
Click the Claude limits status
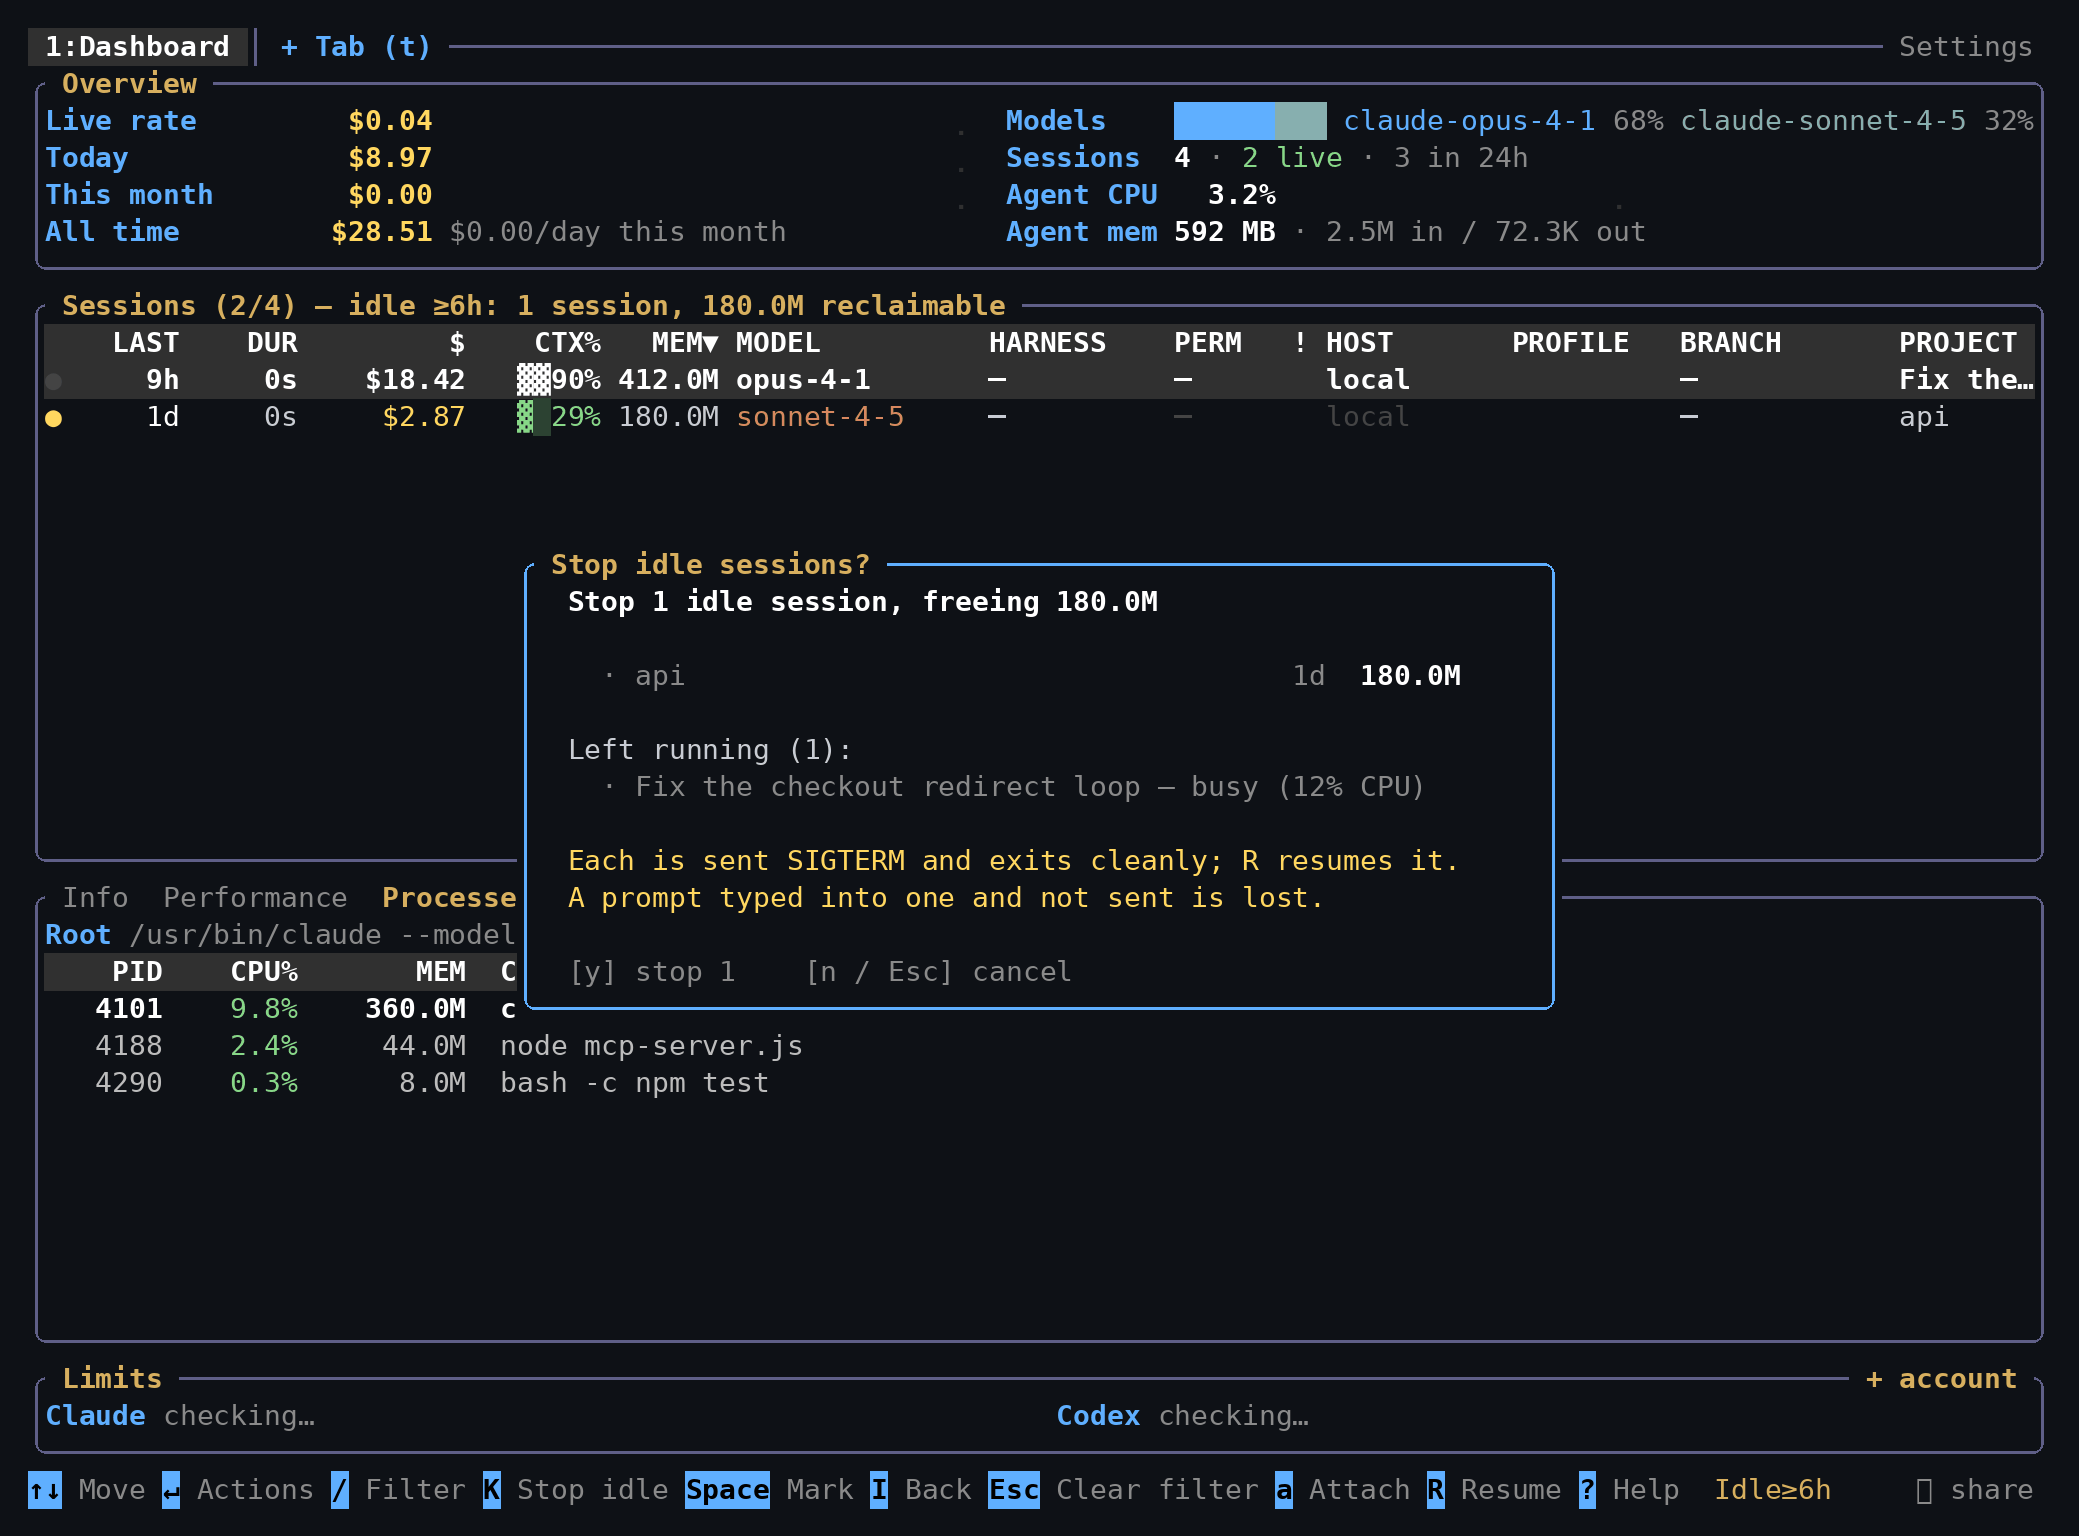pos(180,1415)
